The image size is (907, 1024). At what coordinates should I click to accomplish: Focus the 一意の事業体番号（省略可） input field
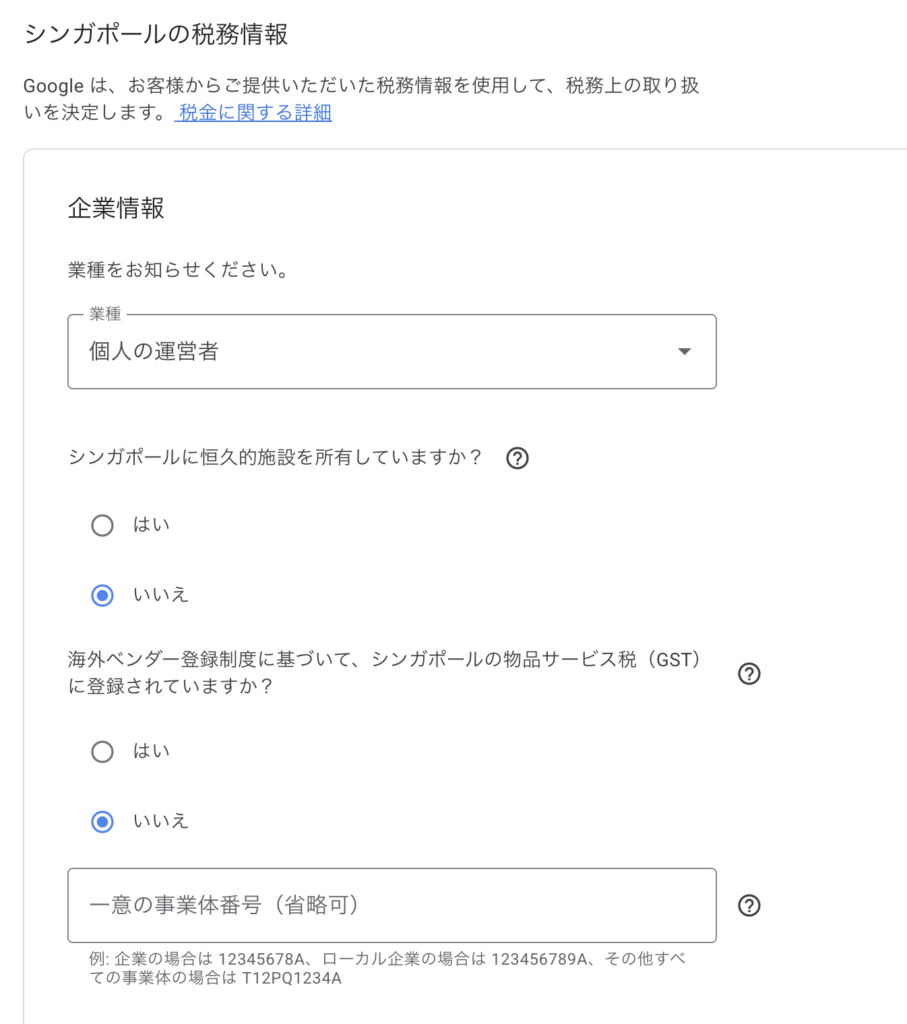[x=392, y=905]
